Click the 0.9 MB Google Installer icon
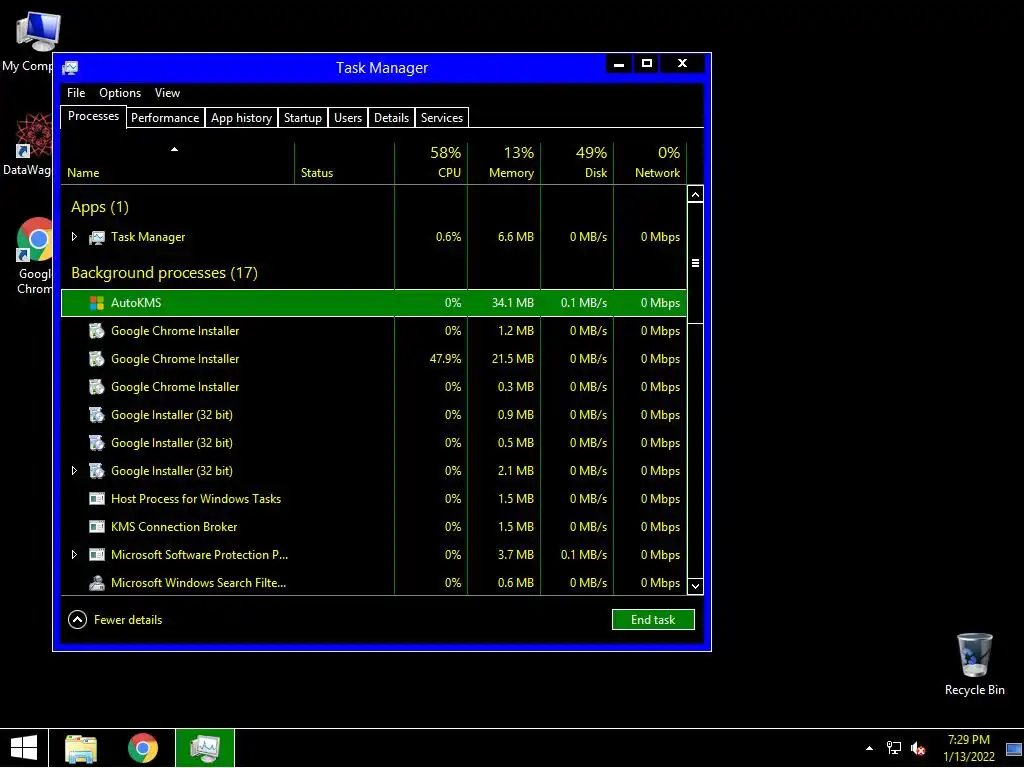Image resolution: width=1024 pixels, height=768 pixels. click(x=97, y=415)
